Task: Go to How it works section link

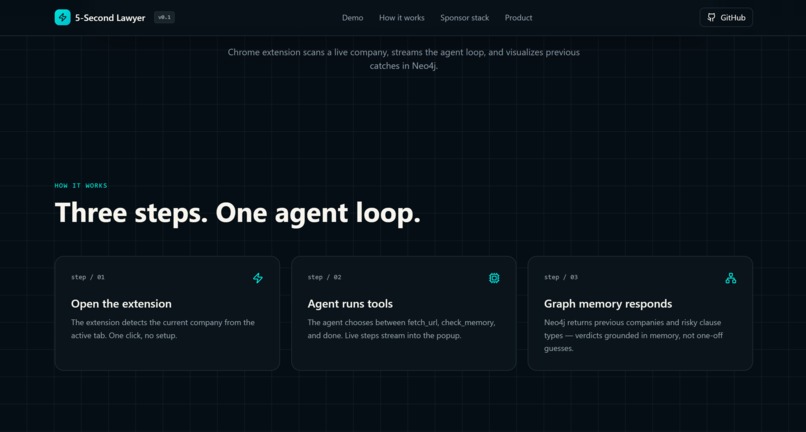Action: click(402, 17)
